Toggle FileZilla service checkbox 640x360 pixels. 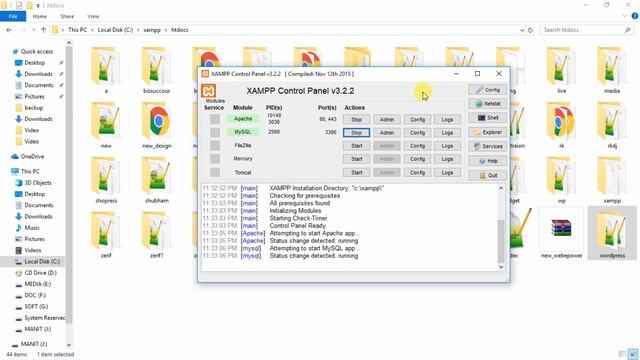(215, 145)
